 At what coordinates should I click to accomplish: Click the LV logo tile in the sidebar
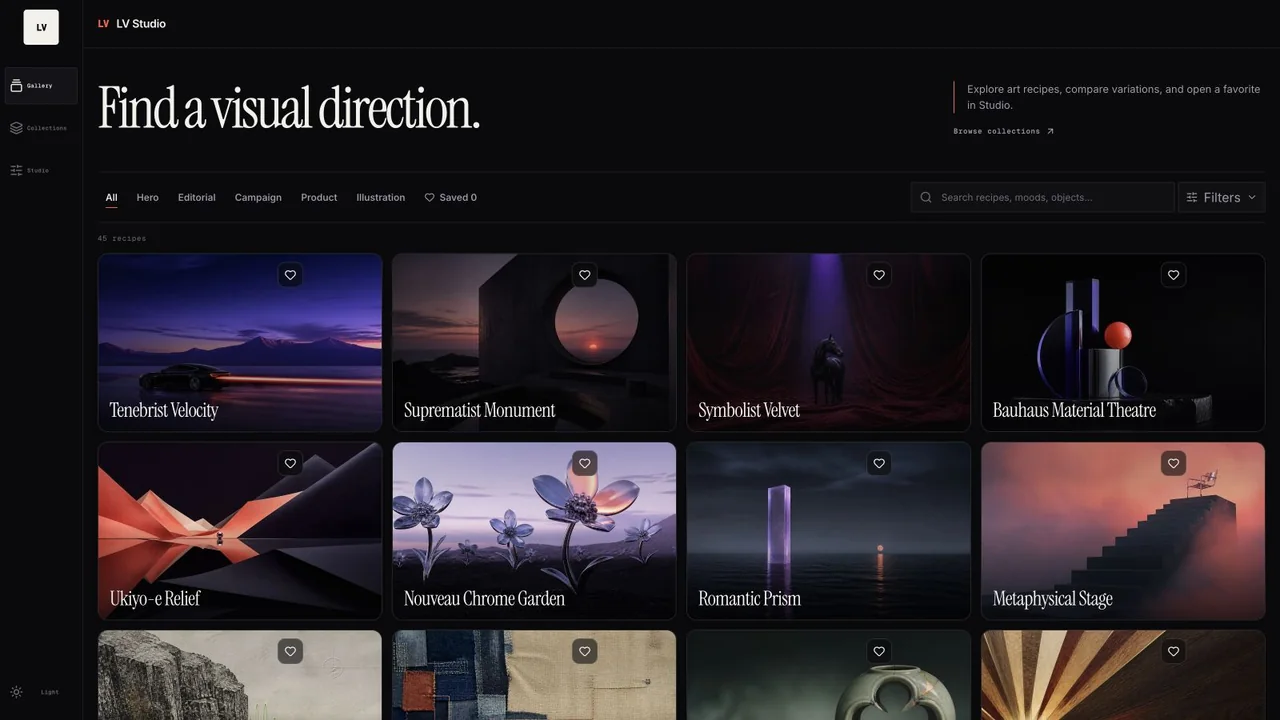(x=41, y=27)
